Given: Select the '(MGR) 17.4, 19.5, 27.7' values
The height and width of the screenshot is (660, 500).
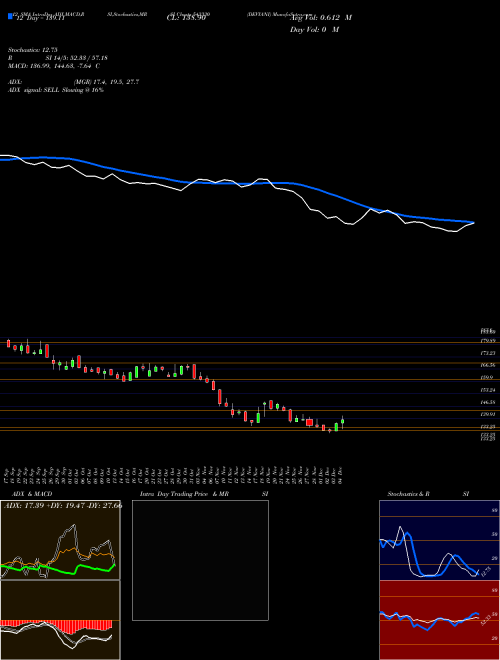Looking at the screenshot, I should (106, 82).
